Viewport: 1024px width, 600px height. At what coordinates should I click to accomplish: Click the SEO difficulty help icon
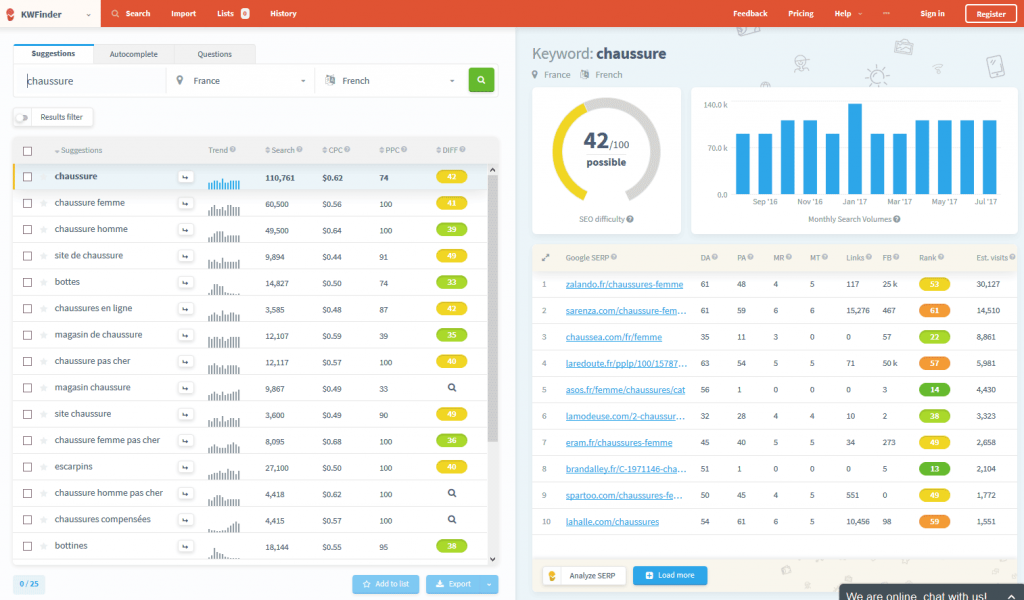coord(630,219)
